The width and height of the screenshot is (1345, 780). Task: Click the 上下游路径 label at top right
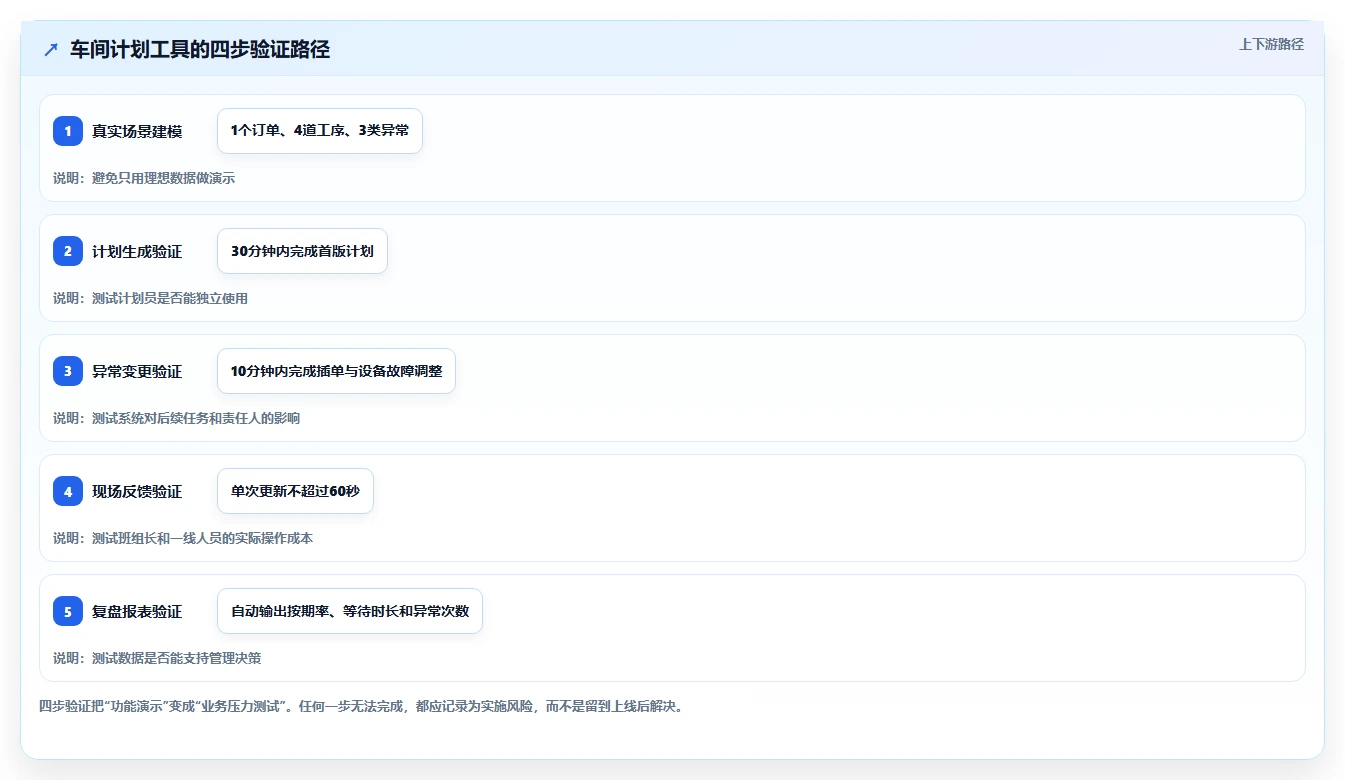(1271, 44)
